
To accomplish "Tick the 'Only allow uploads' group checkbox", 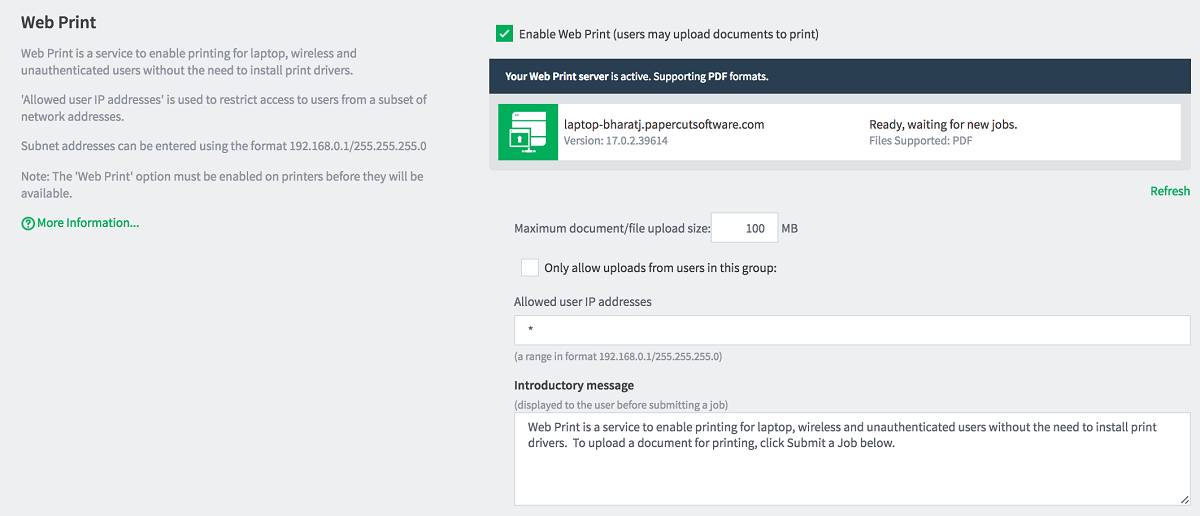I will click(x=530, y=268).
